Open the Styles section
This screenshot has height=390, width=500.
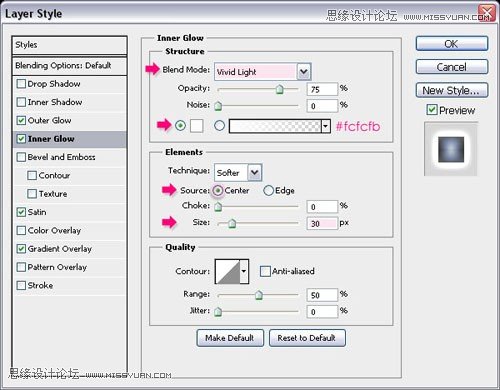coord(69,45)
